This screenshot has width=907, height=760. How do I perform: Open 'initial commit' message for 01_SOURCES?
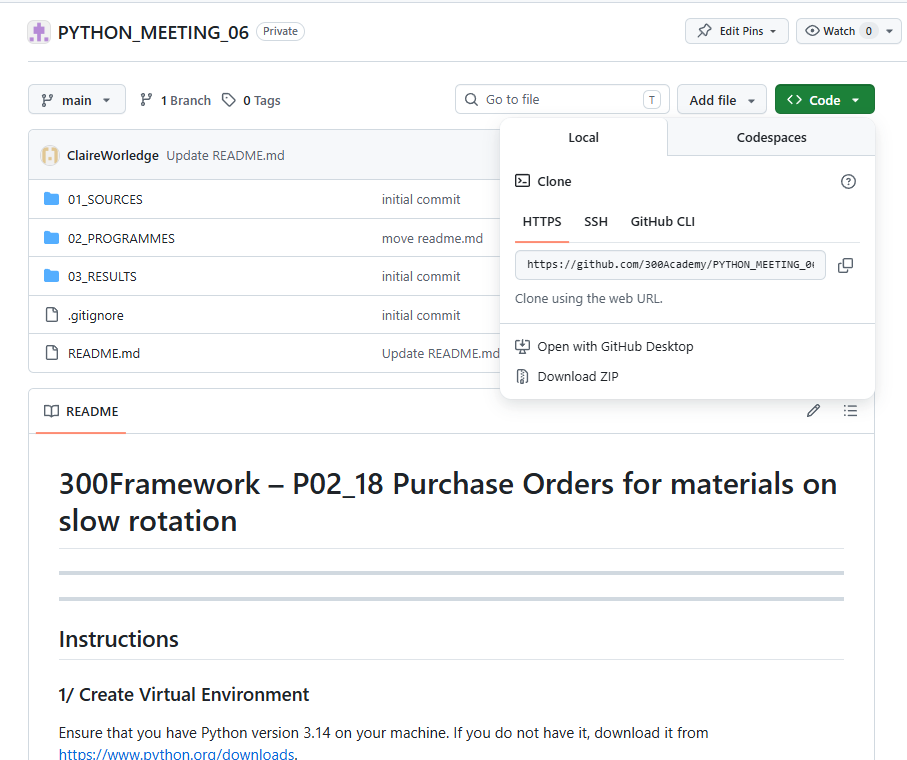(x=421, y=200)
